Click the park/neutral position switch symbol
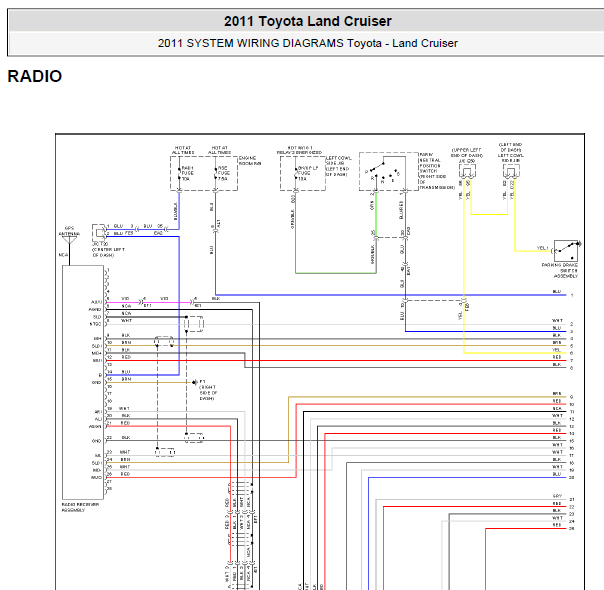This screenshot has width=604, height=590. [389, 172]
